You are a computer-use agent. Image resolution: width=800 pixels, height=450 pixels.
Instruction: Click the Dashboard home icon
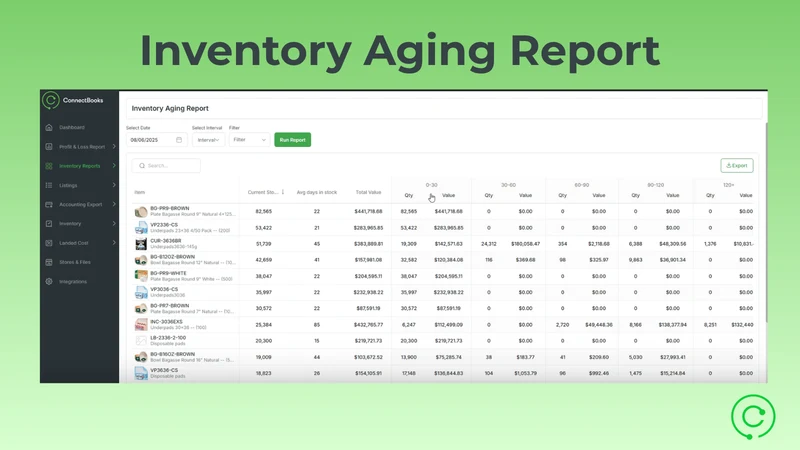point(49,128)
